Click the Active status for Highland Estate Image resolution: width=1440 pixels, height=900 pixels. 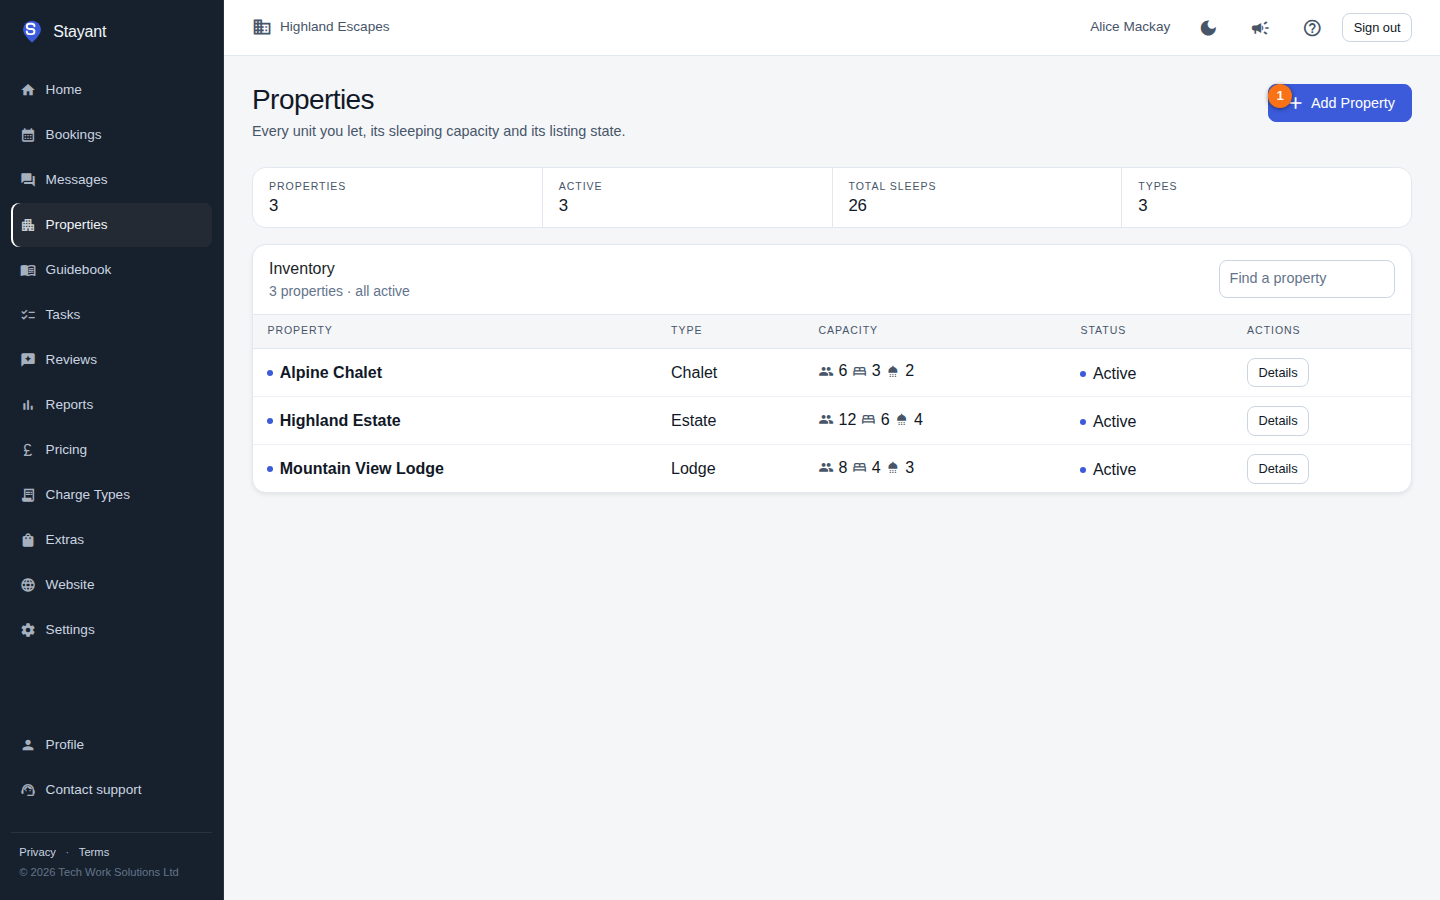pyautogui.click(x=1108, y=421)
